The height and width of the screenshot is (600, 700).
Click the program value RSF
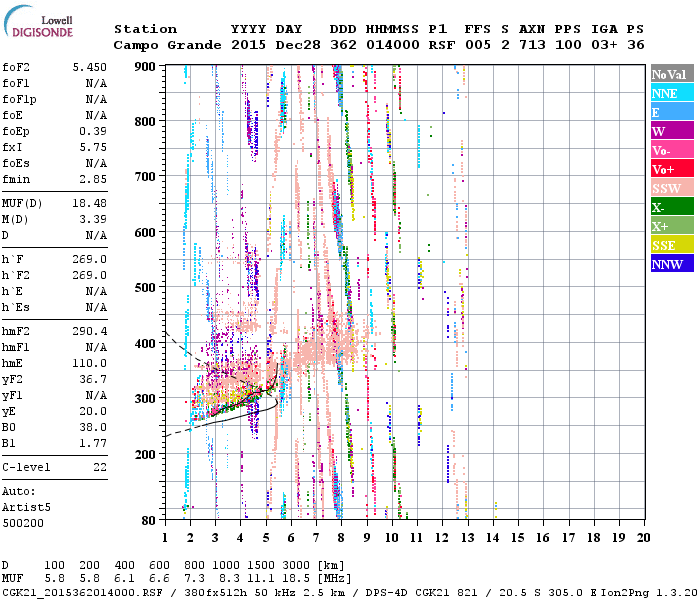(442, 45)
